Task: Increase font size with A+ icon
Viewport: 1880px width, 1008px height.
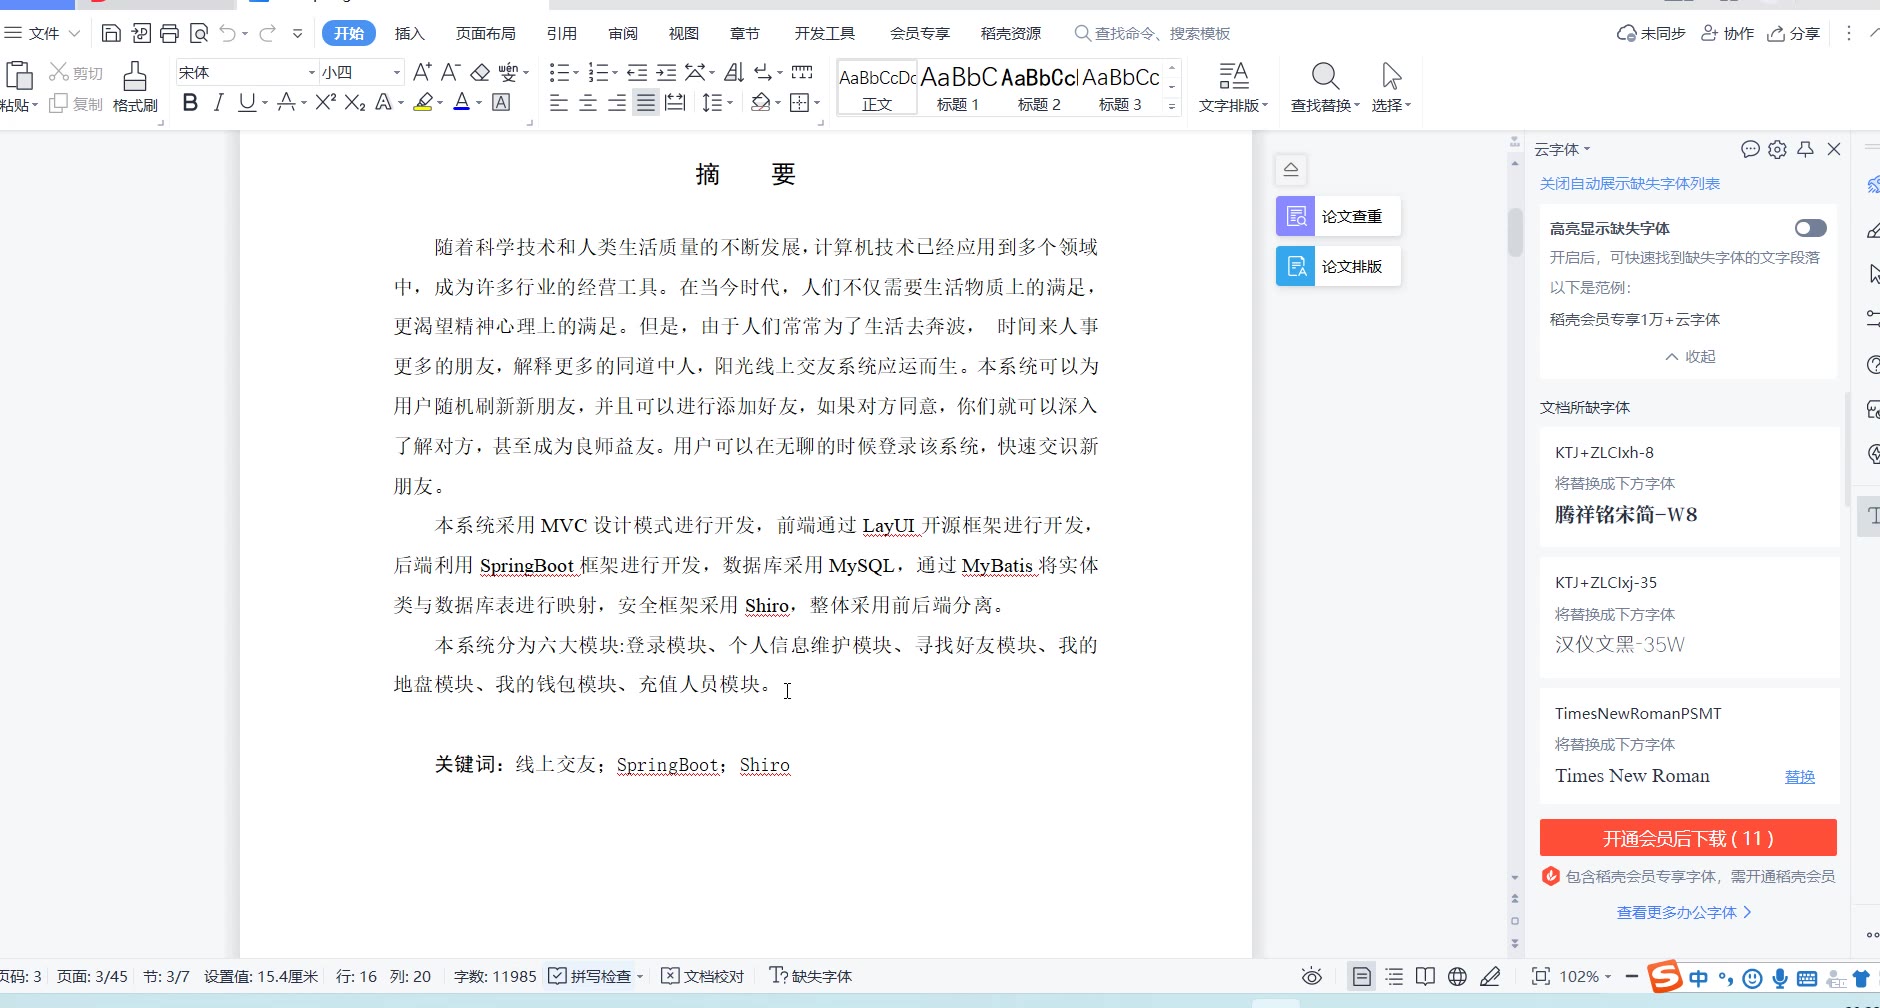Action: coord(422,72)
